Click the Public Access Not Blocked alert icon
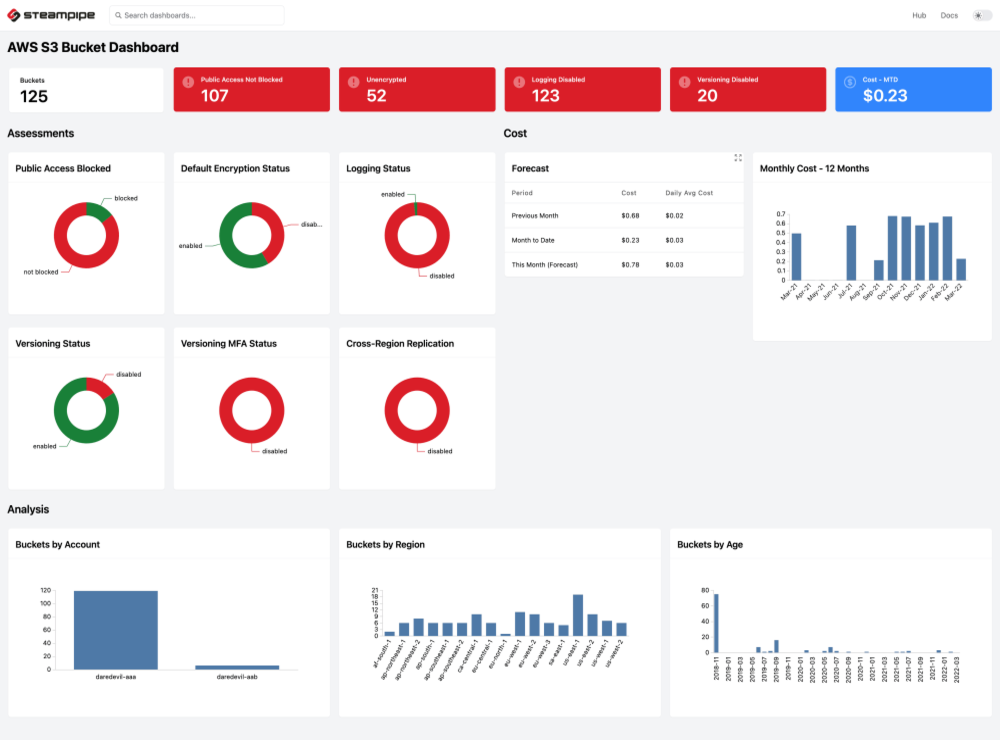 [x=187, y=82]
